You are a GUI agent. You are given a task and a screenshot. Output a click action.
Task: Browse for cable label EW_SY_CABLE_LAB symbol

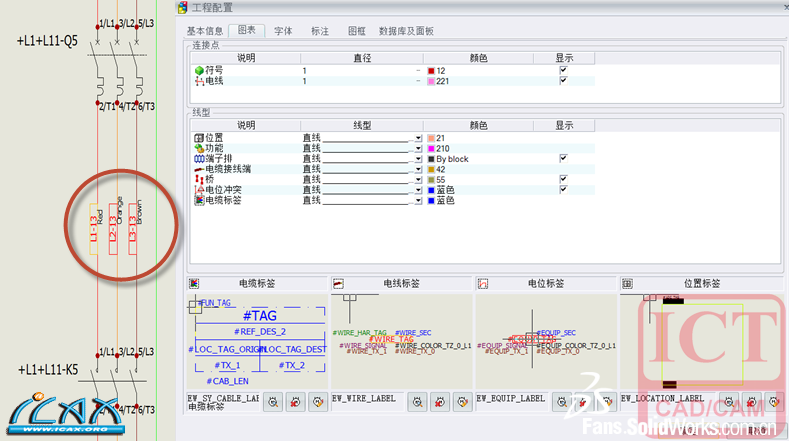pos(273,402)
